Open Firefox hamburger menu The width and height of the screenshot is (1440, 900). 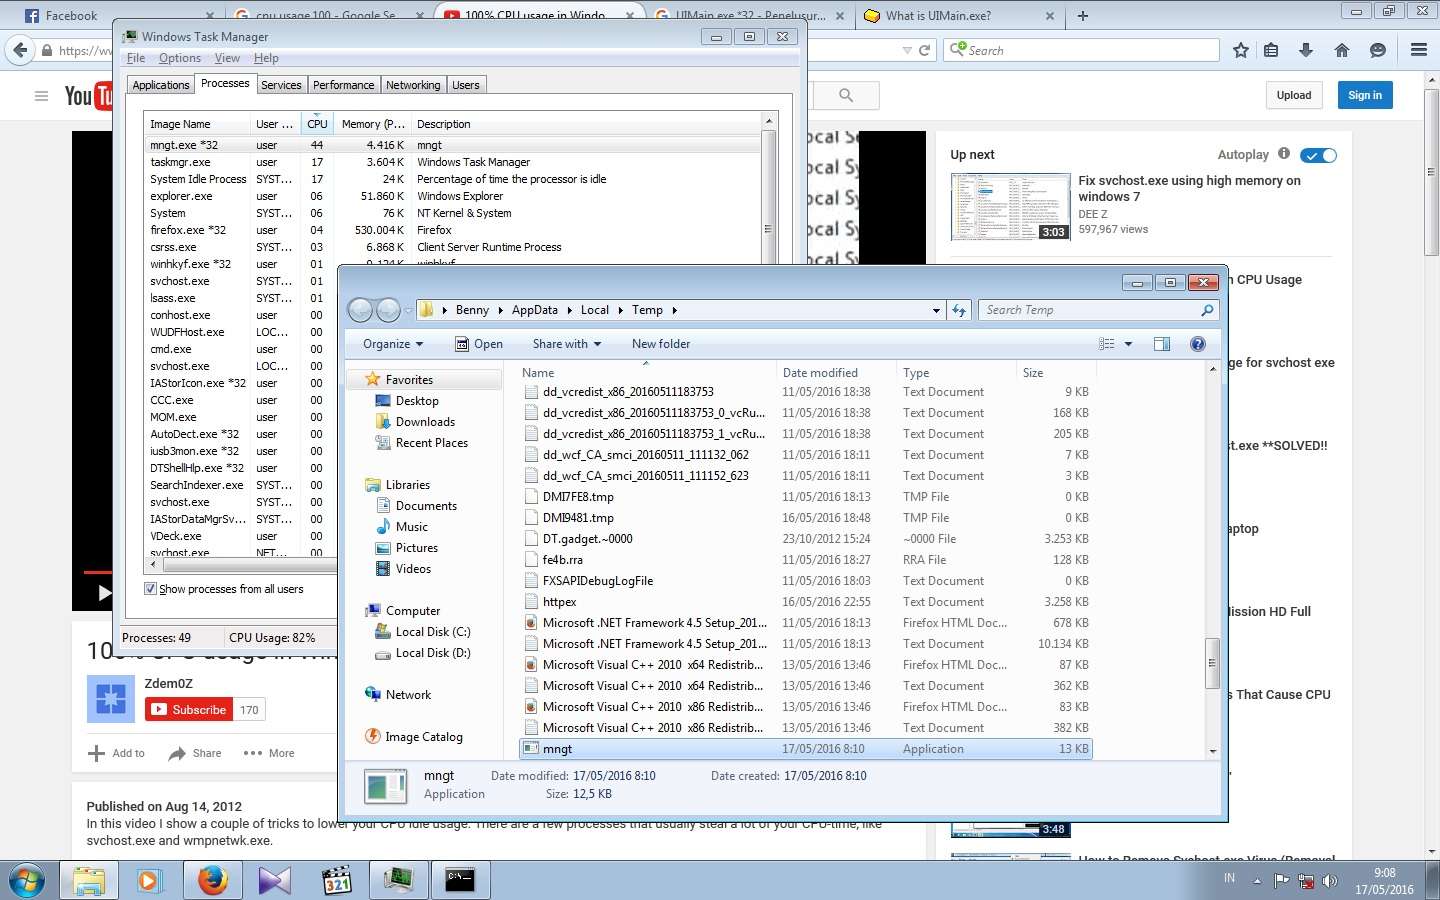click(1419, 50)
